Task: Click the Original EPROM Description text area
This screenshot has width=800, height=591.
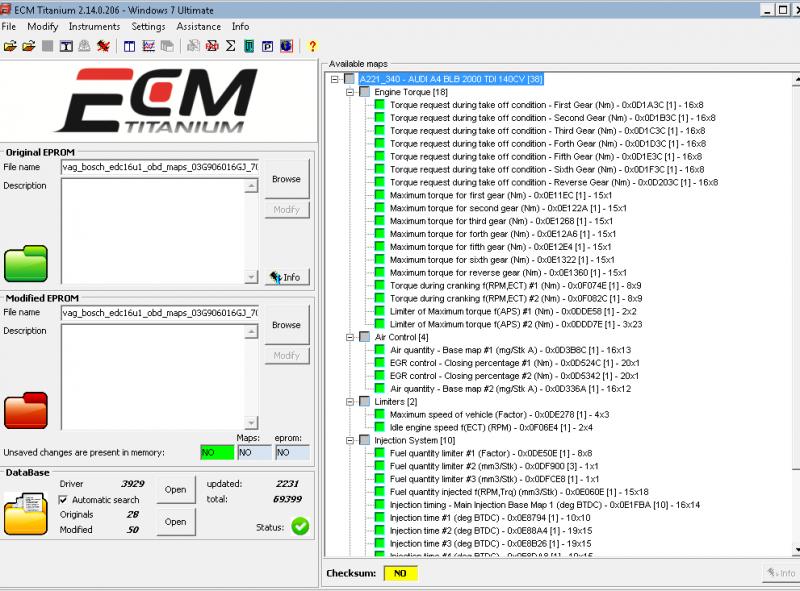Action: coord(153,231)
